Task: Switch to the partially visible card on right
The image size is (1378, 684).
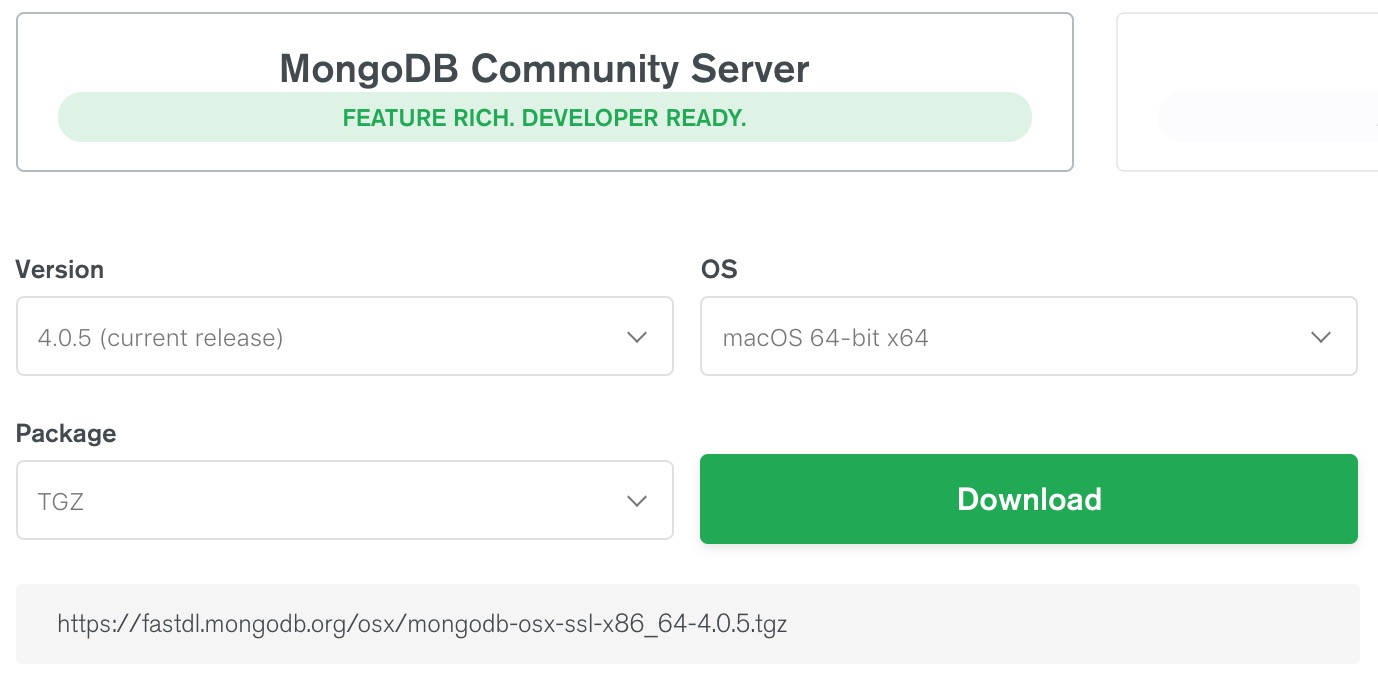Action: coord(1247,92)
